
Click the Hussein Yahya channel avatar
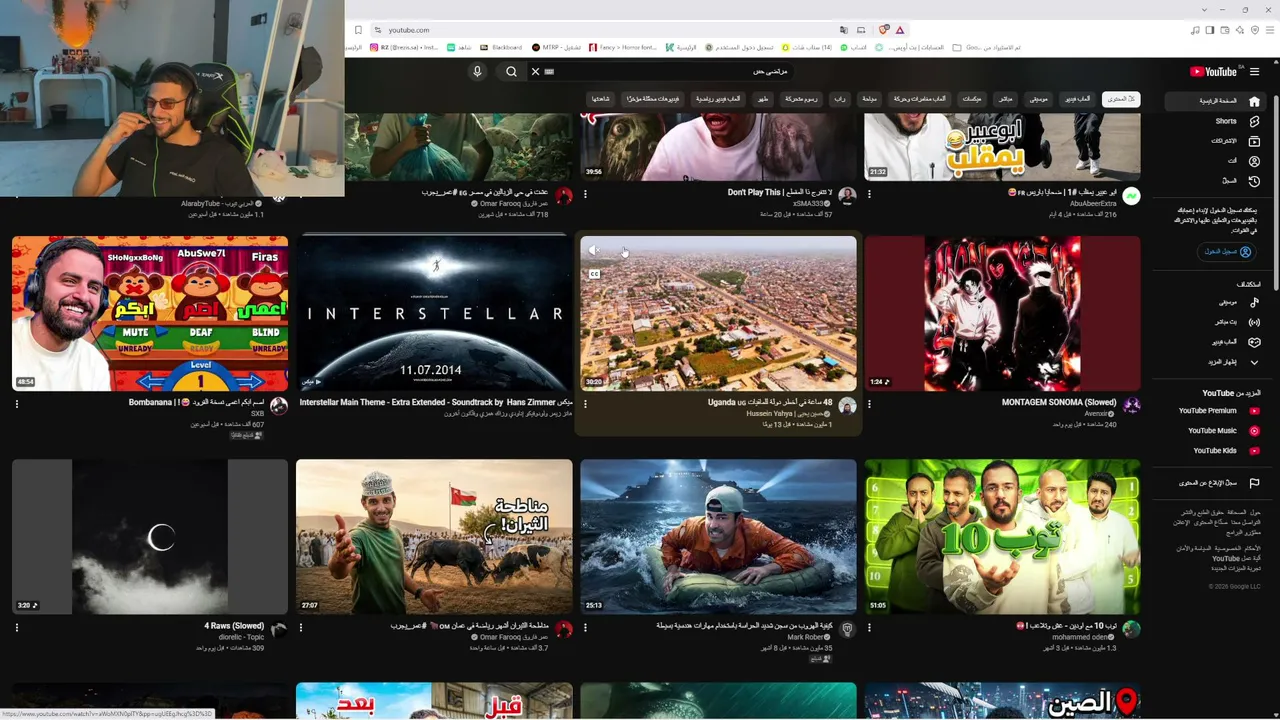[x=847, y=406]
